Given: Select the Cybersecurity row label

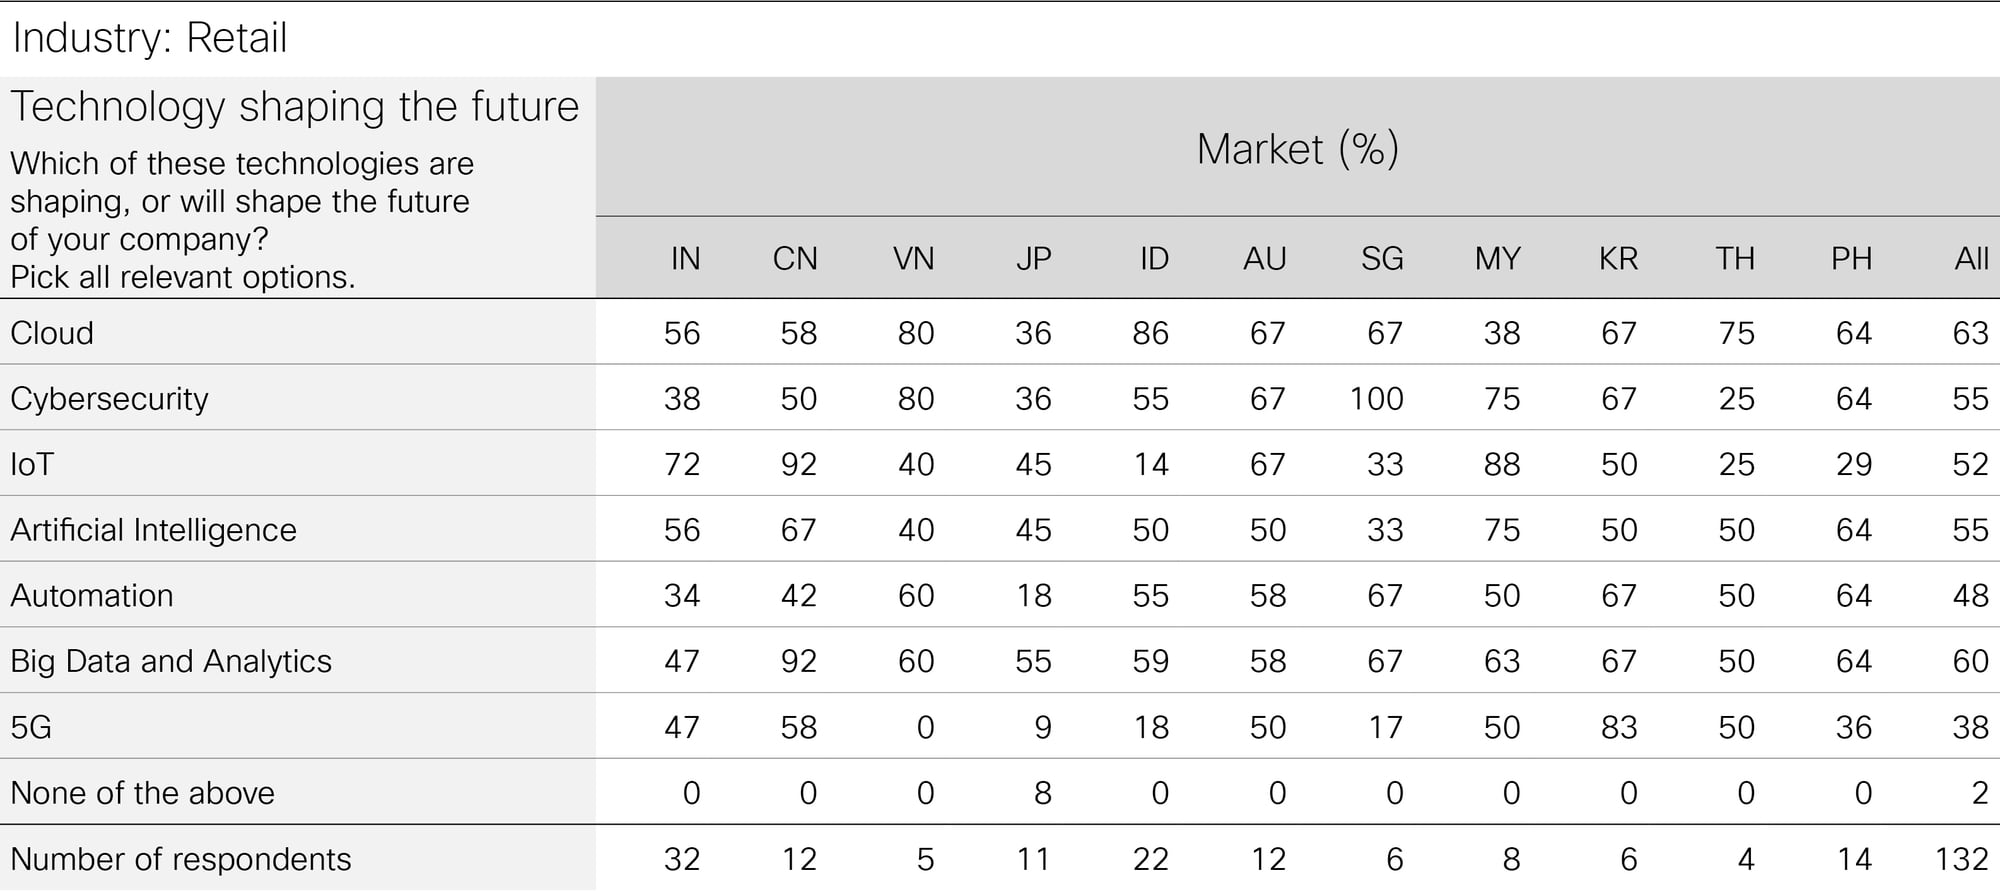Looking at the screenshot, I should (109, 399).
